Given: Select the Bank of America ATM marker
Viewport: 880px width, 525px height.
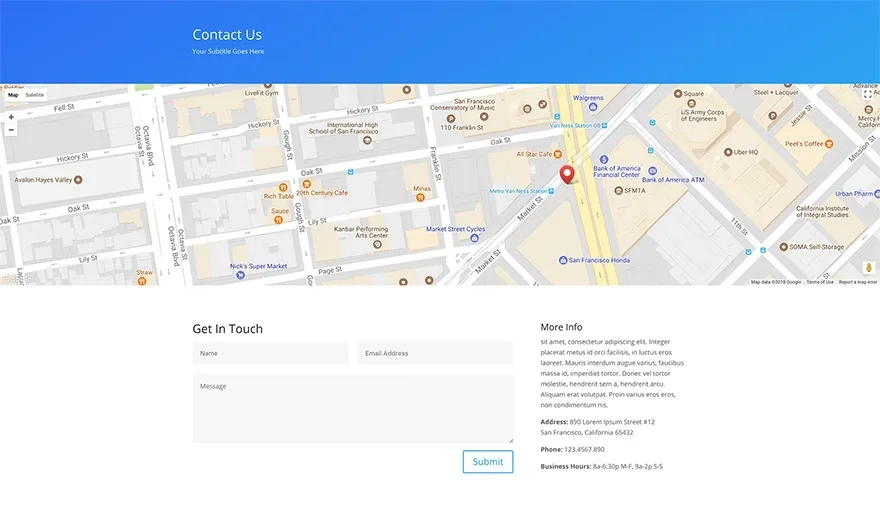Looking at the screenshot, I should (x=652, y=171).
